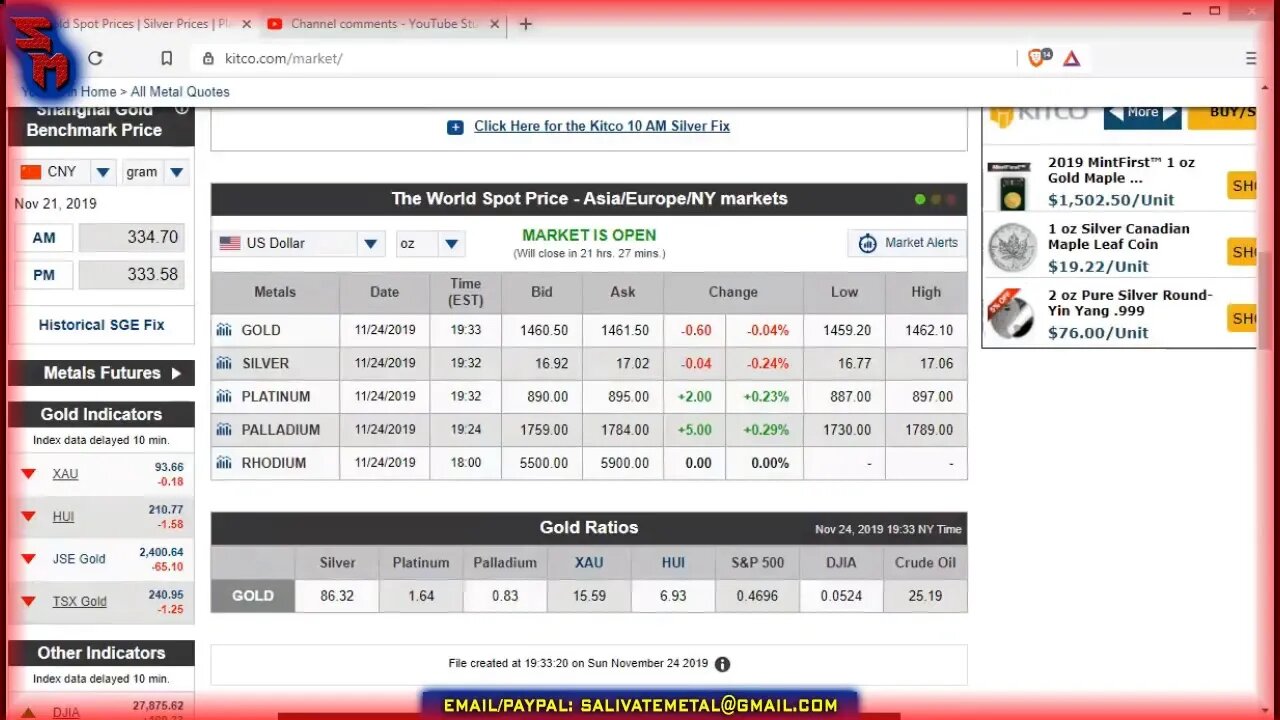Click the China flag icon

[x=31, y=172]
